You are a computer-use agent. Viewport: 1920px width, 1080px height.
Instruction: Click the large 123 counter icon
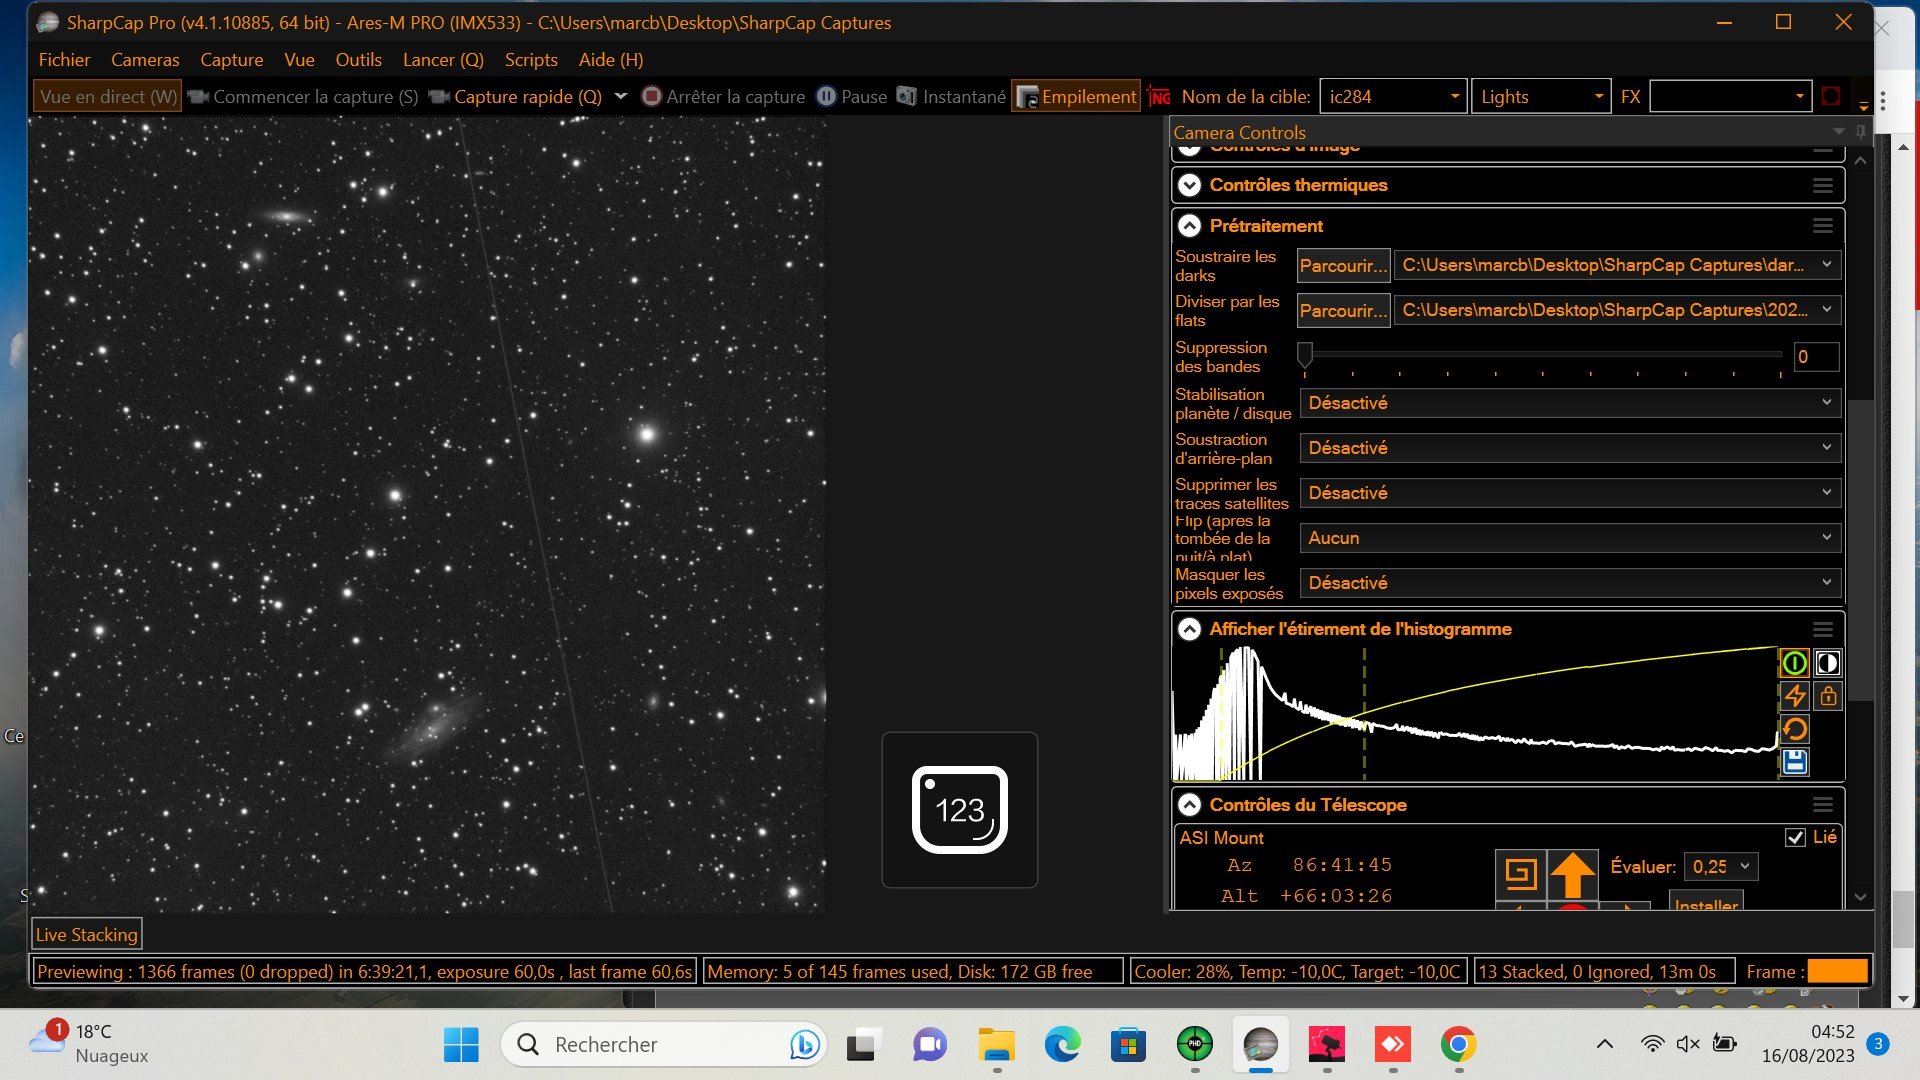point(960,810)
